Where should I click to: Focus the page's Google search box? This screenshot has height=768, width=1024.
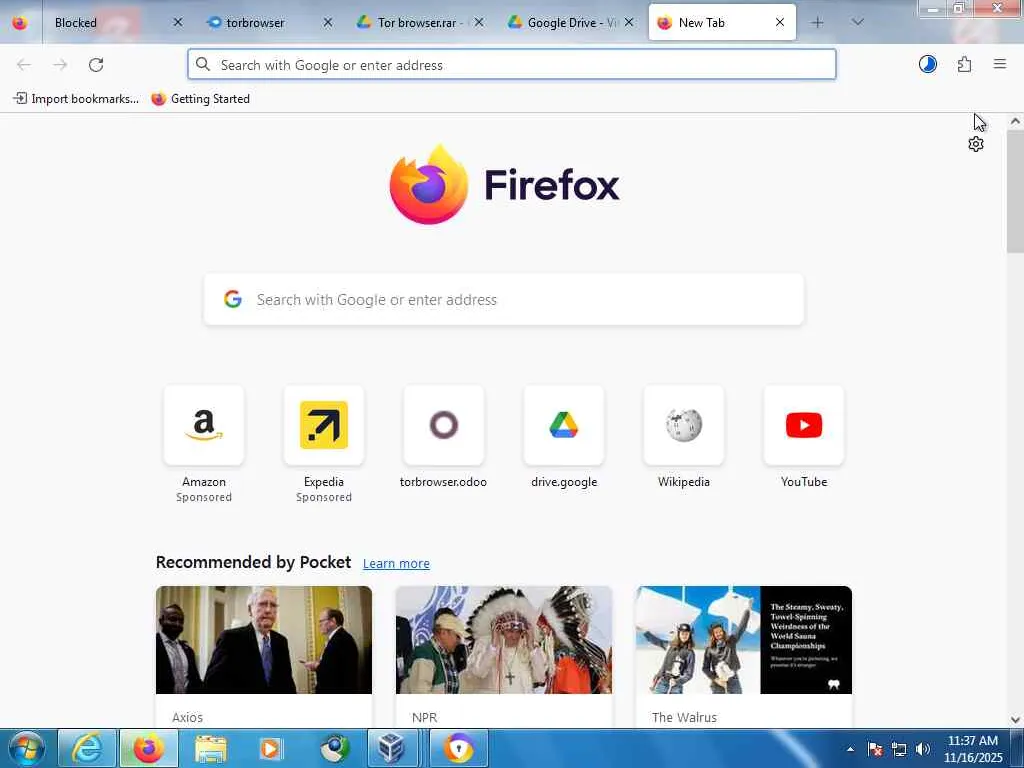tap(504, 300)
